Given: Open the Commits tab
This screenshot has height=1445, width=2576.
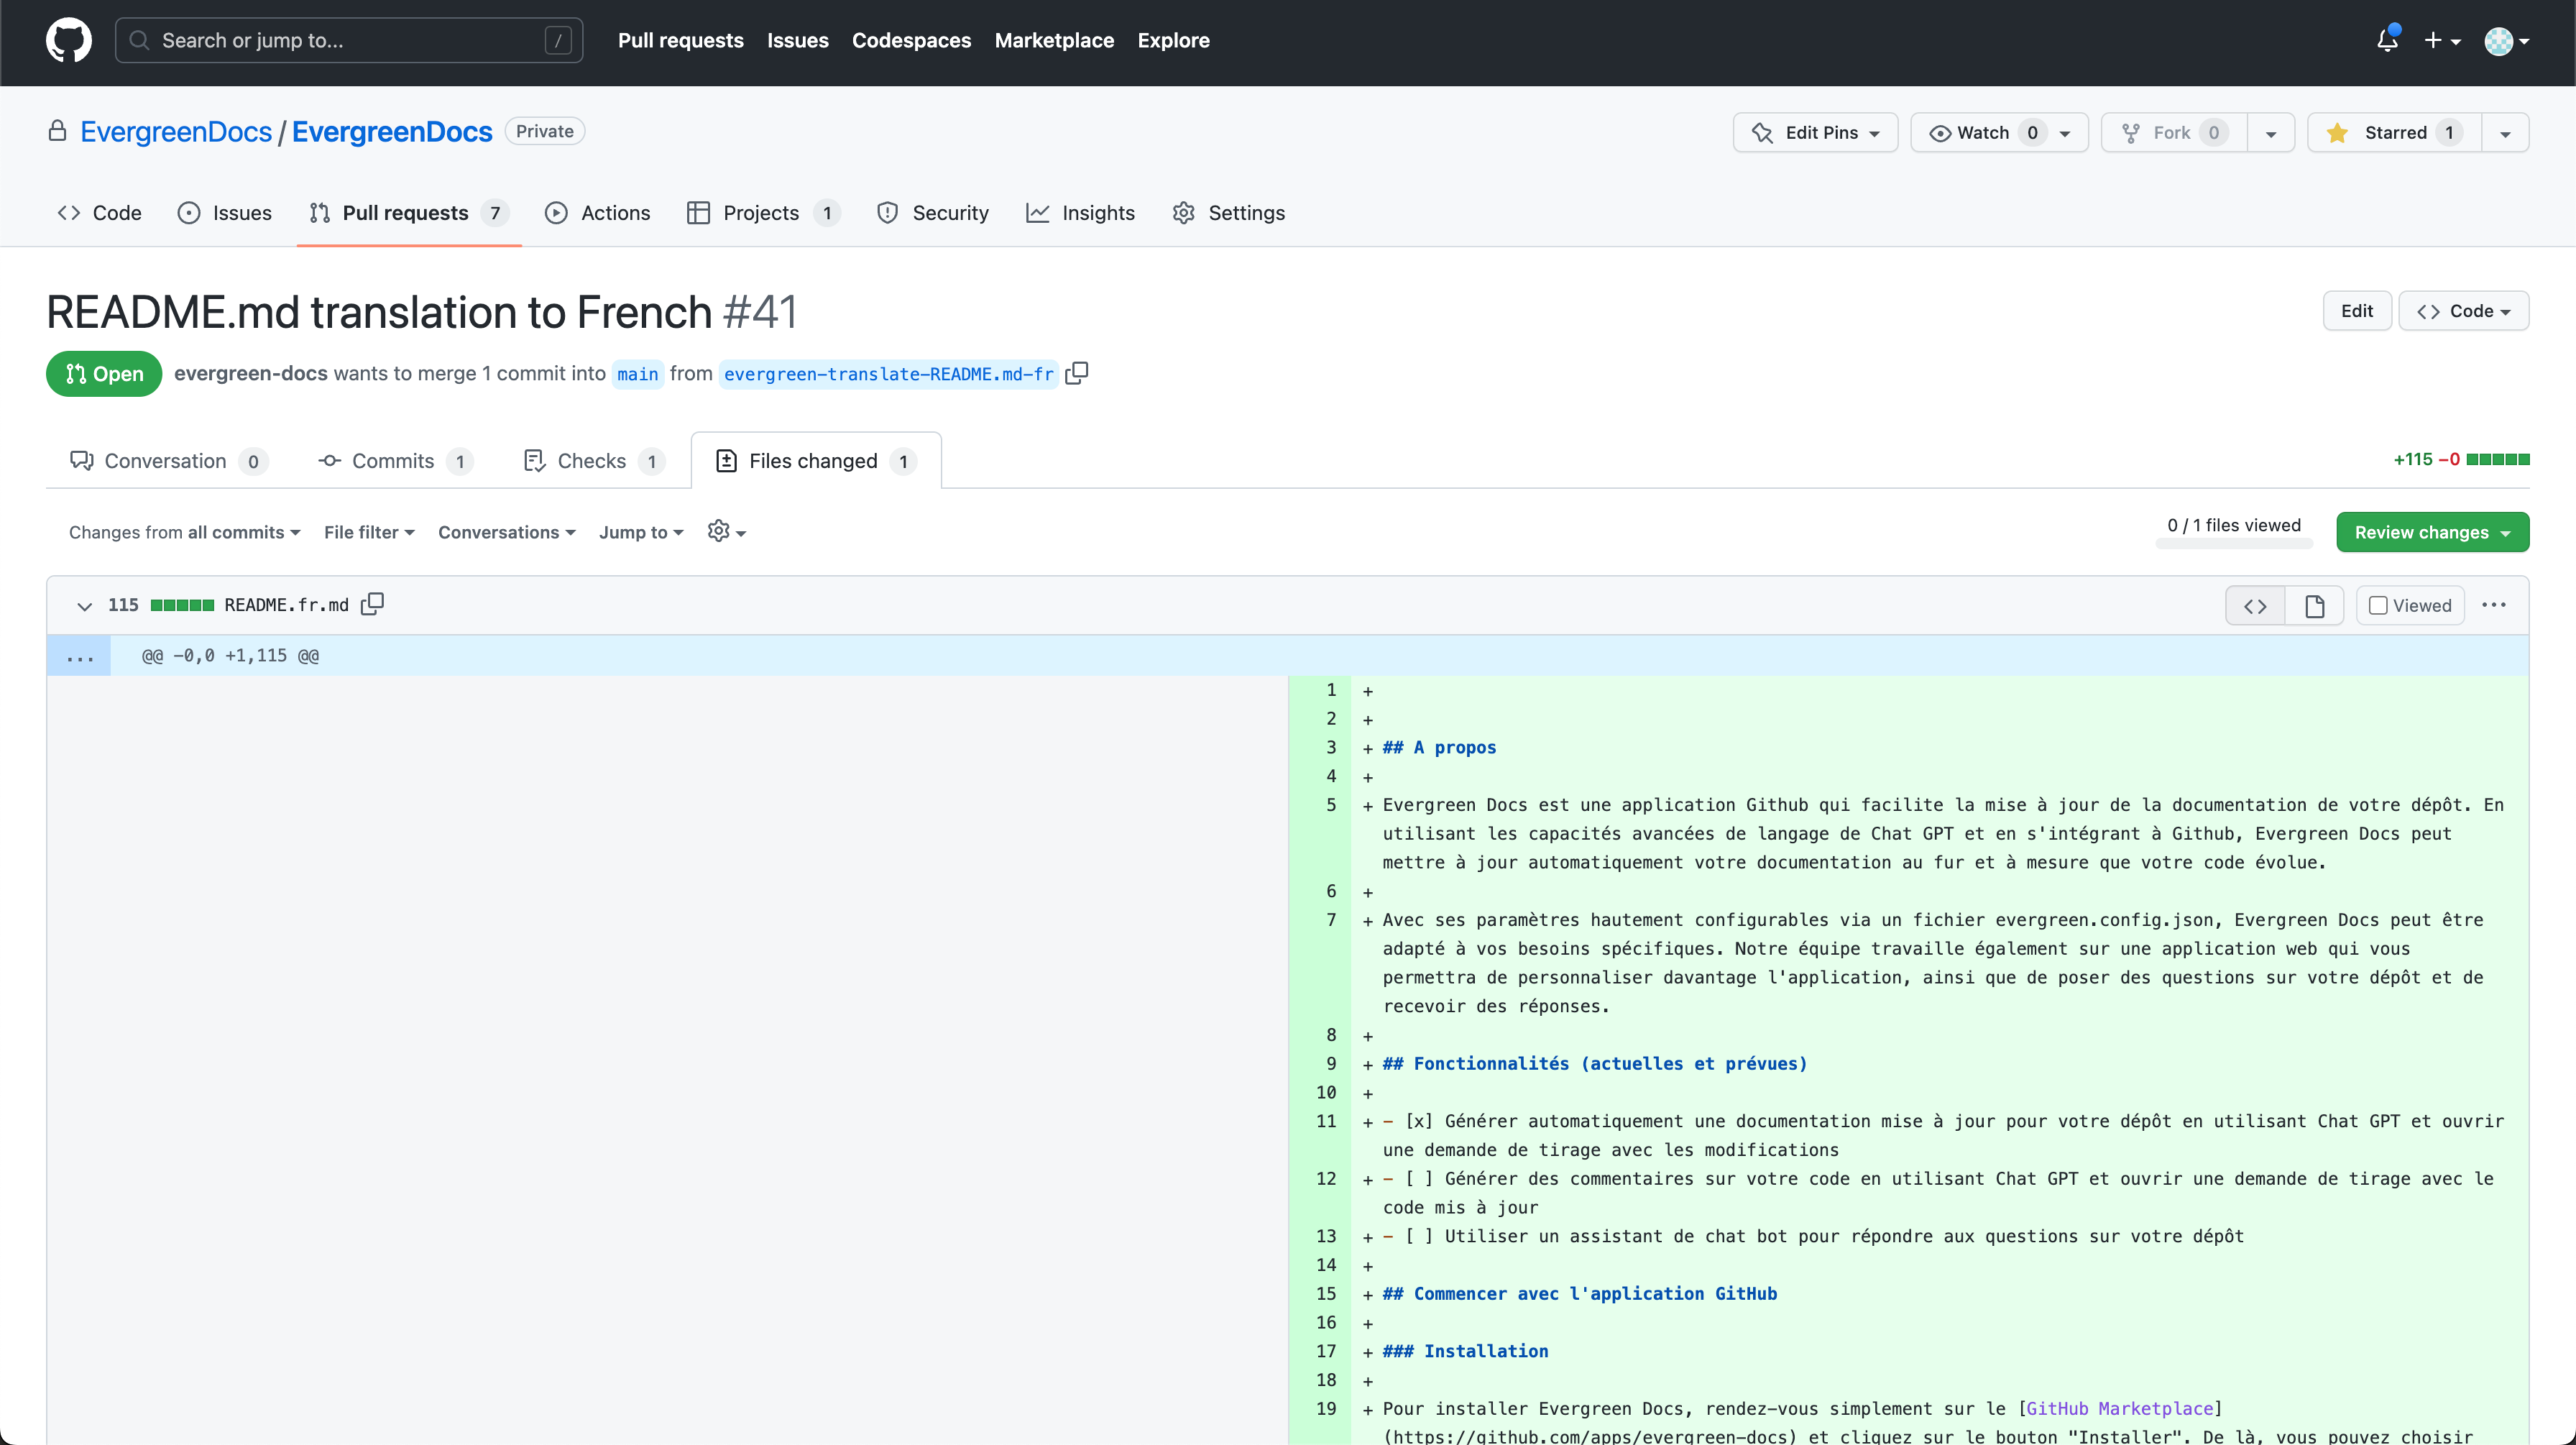Looking at the screenshot, I should 393,461.
